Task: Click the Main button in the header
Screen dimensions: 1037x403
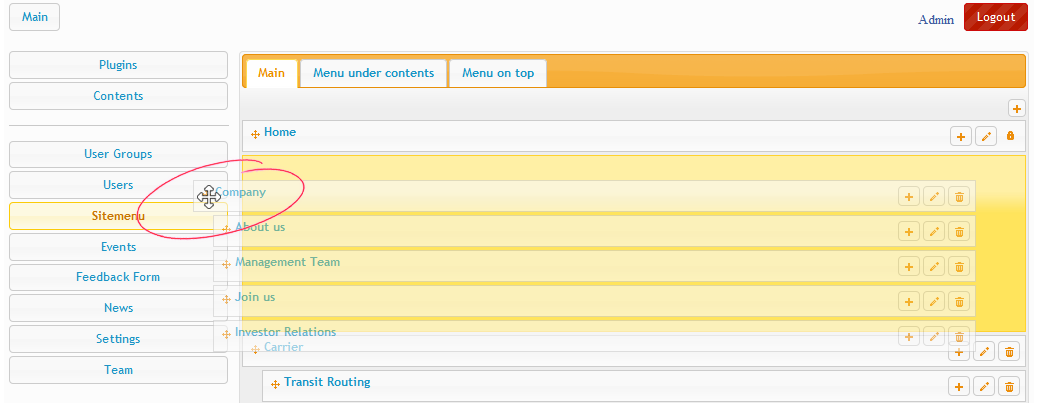Action: tap(35, 17)
